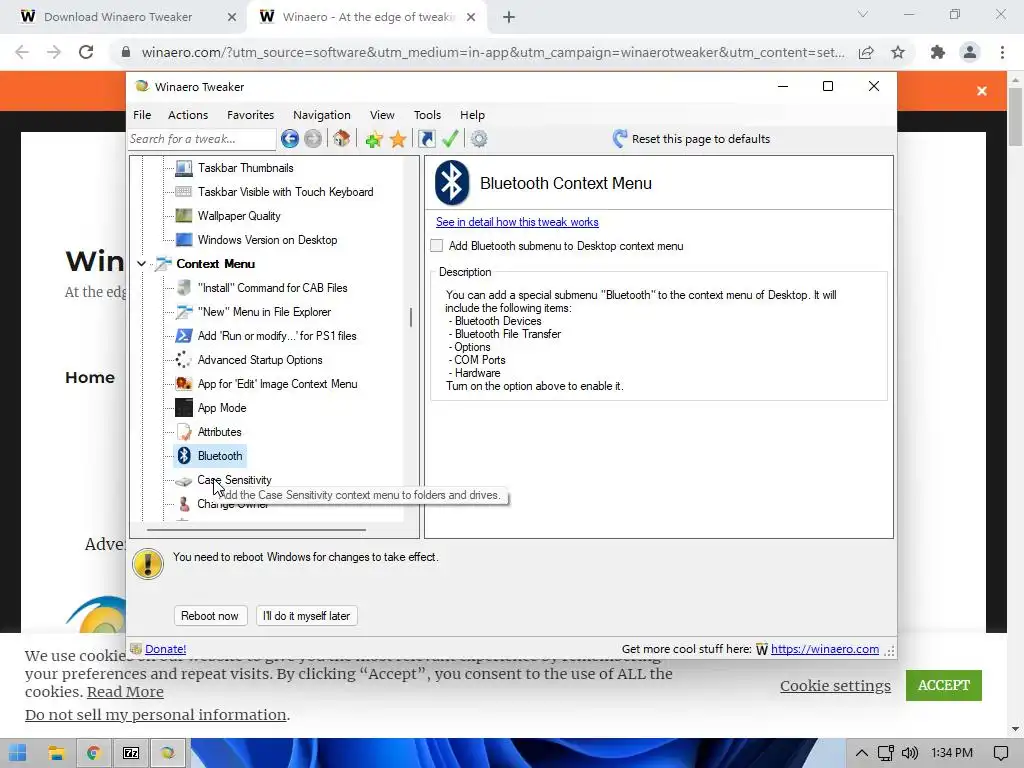Click the Chrome address bar URL
This screenshot has height=768, width=1024.
click(x=492, y=52)
